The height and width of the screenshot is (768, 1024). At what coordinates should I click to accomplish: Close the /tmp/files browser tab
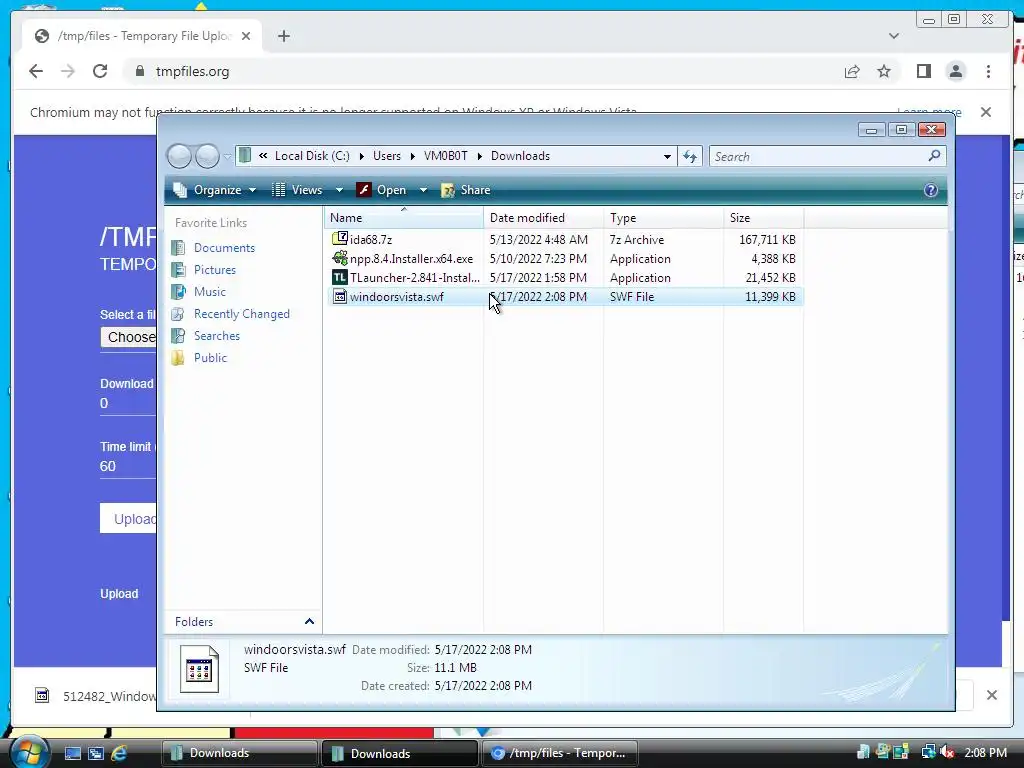pyautogui.click(x=246, y=36)
